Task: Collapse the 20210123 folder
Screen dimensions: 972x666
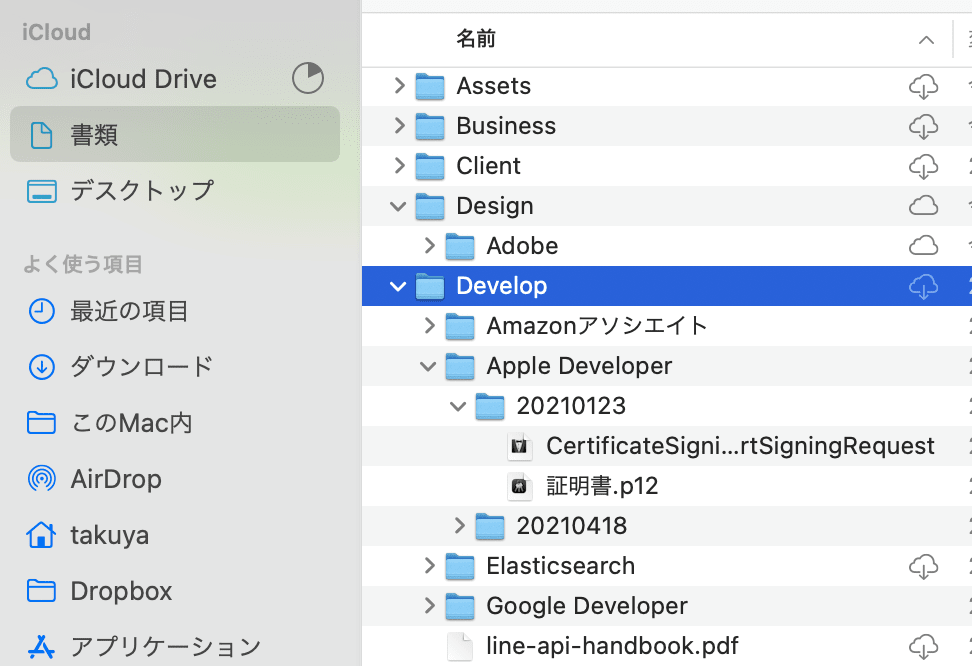Action: coord(458,406)
